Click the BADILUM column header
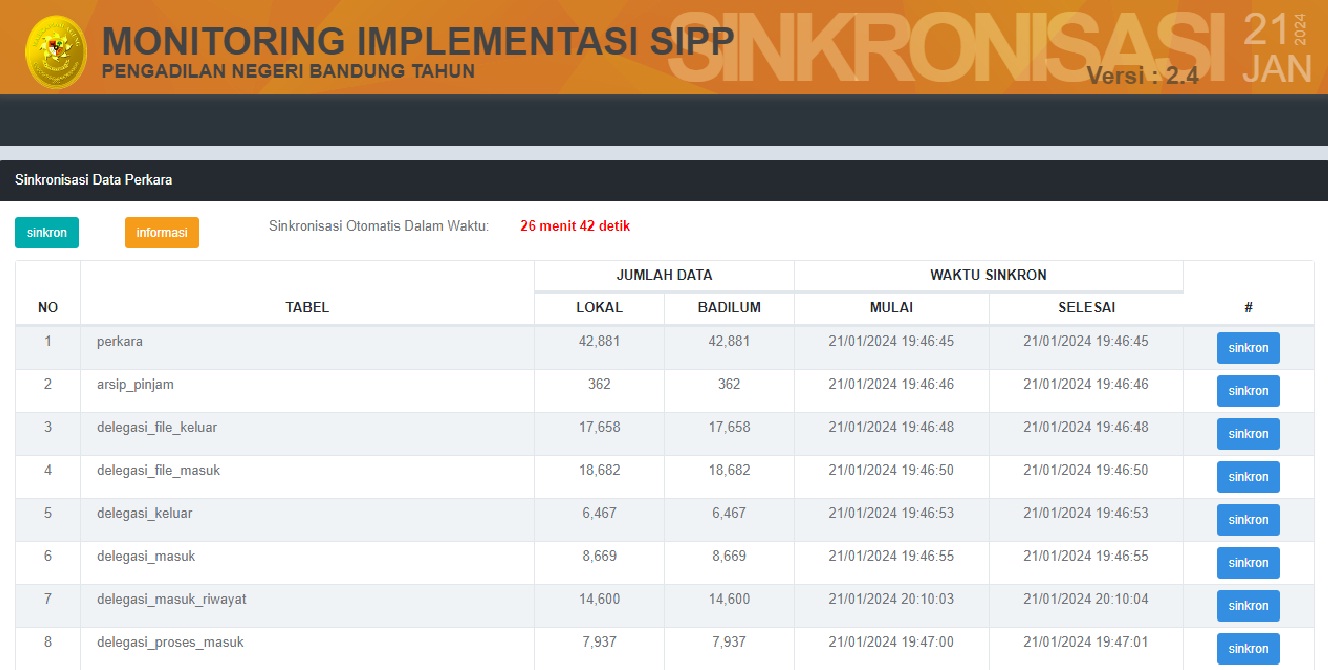Image resolution: width=1328 pixels, height=670 pixels. (729, 307)
